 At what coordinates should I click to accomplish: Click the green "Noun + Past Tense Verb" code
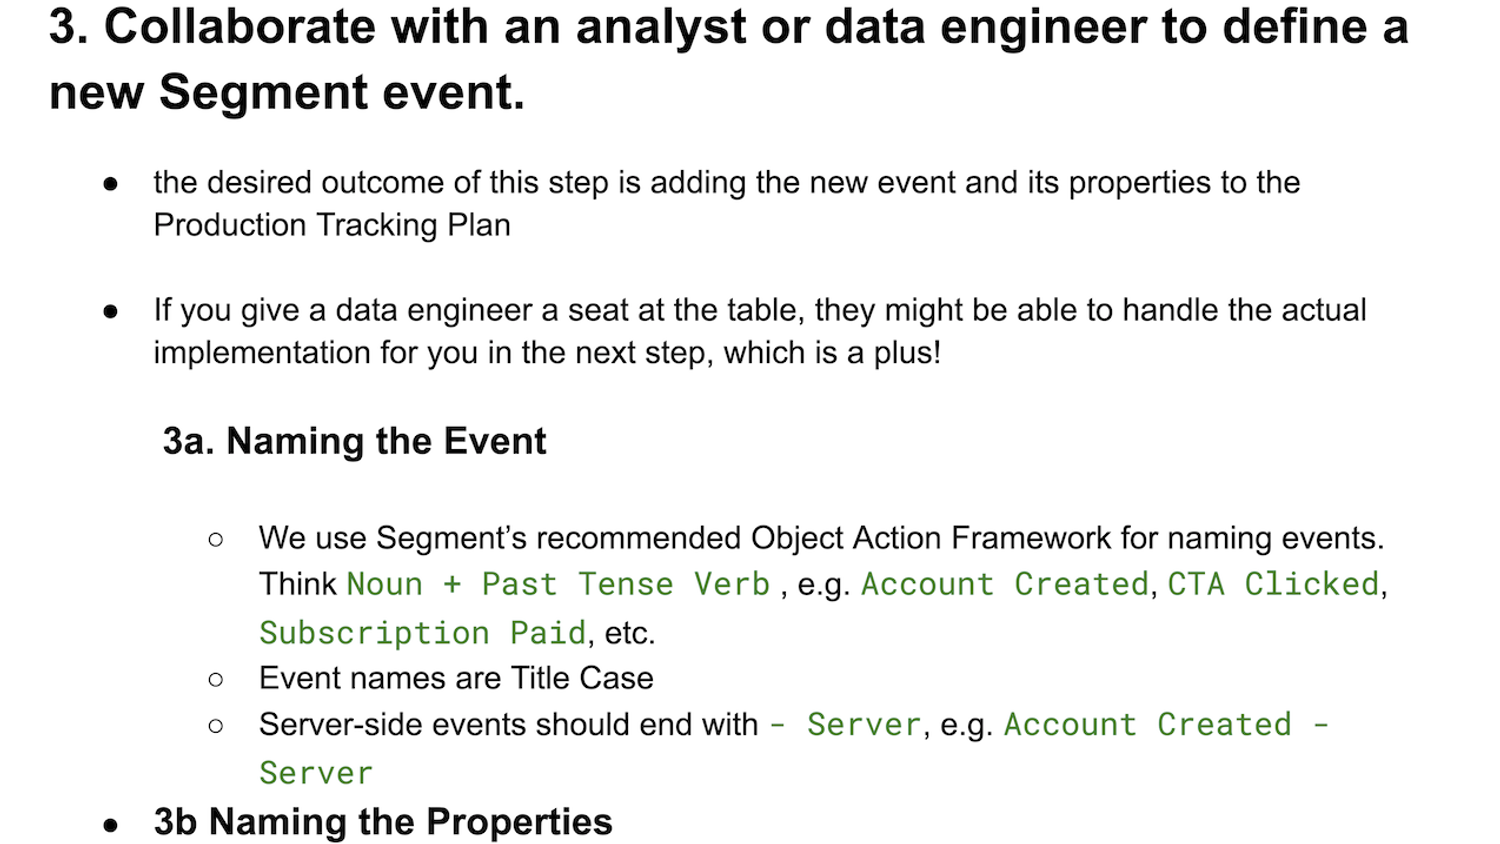tap(558, 584)
